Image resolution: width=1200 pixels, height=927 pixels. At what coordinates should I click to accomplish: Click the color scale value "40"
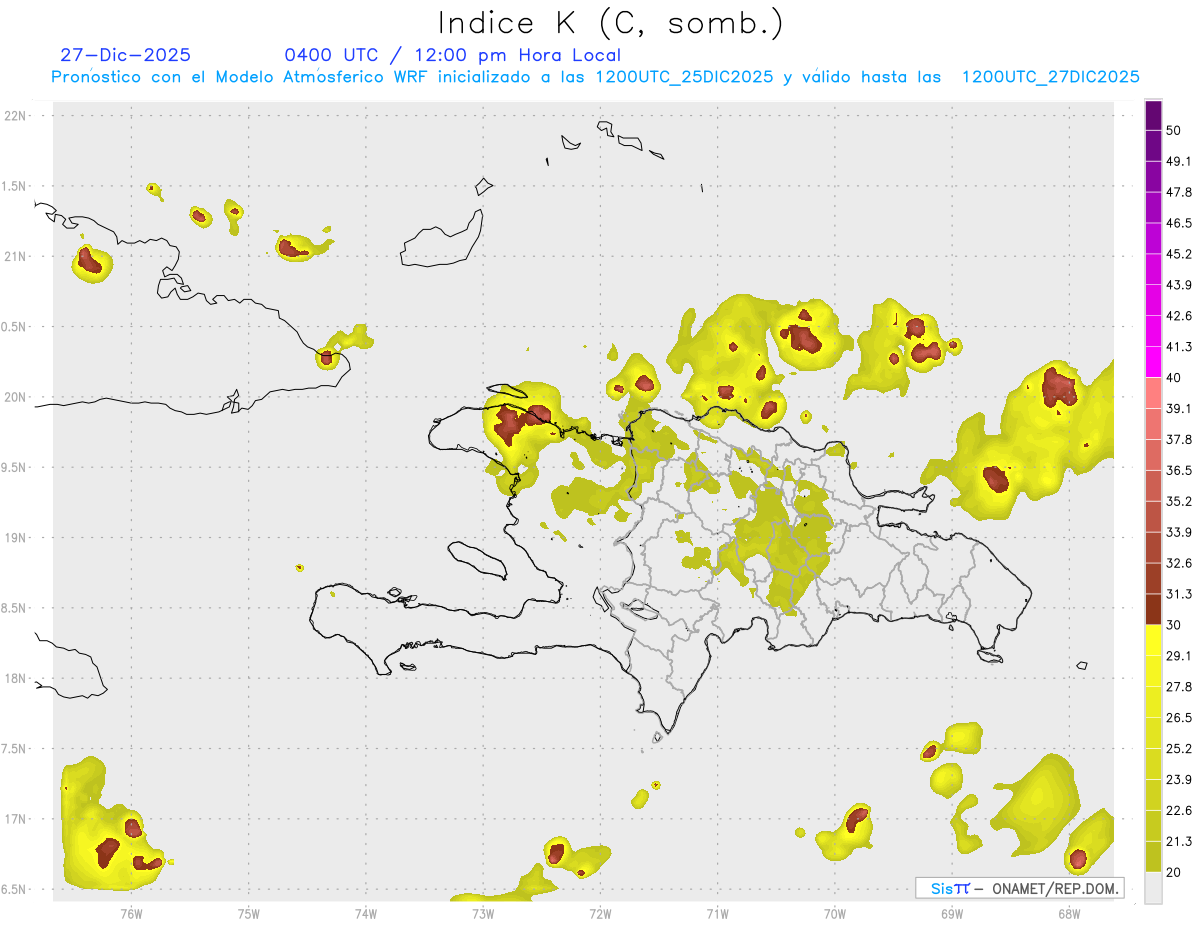[x=1173, y=378]
